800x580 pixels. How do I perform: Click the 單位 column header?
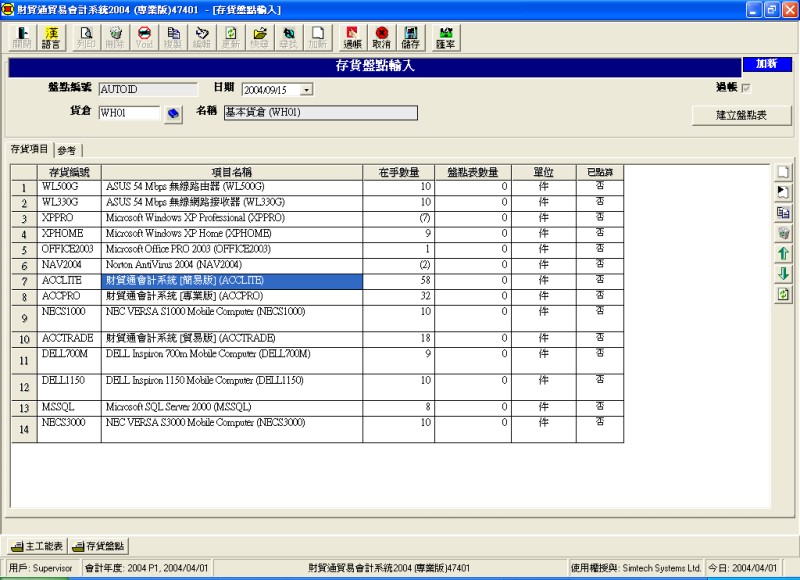544,172
